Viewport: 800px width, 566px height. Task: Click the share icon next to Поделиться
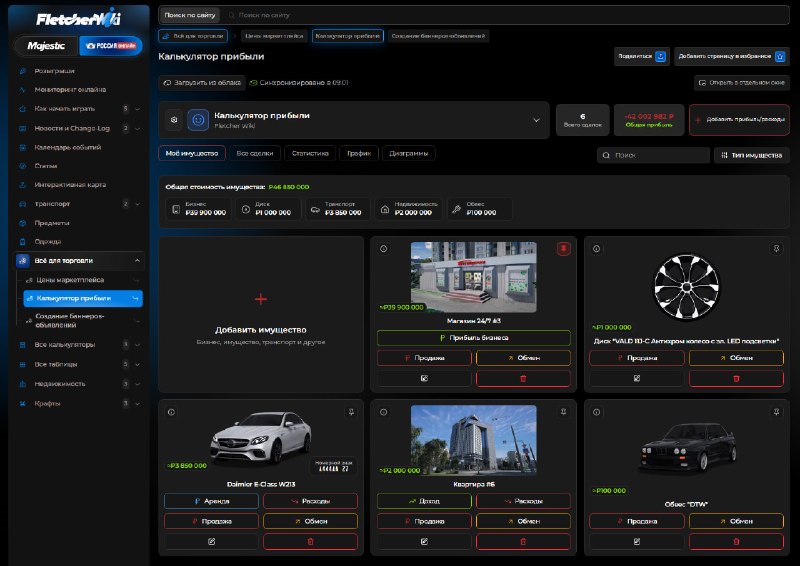click(x=660, y=56)
